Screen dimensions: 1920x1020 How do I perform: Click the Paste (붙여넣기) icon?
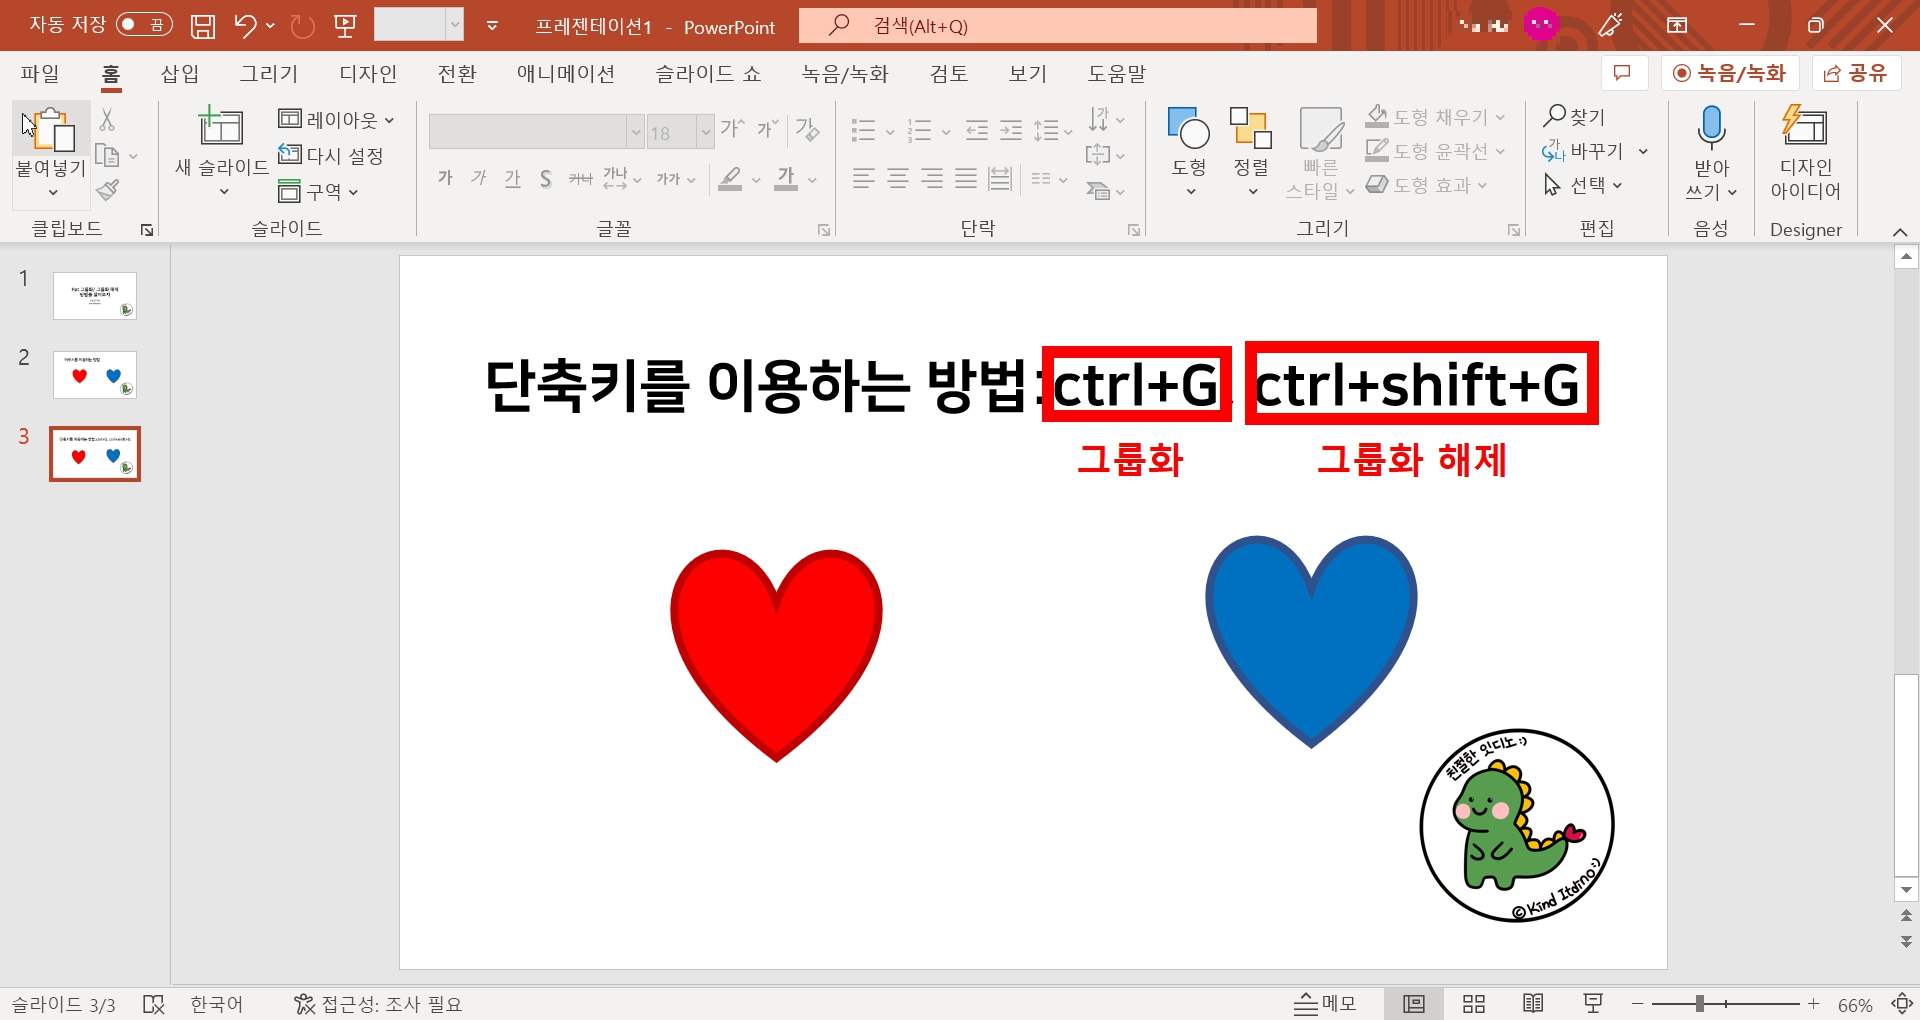point(51,130)
